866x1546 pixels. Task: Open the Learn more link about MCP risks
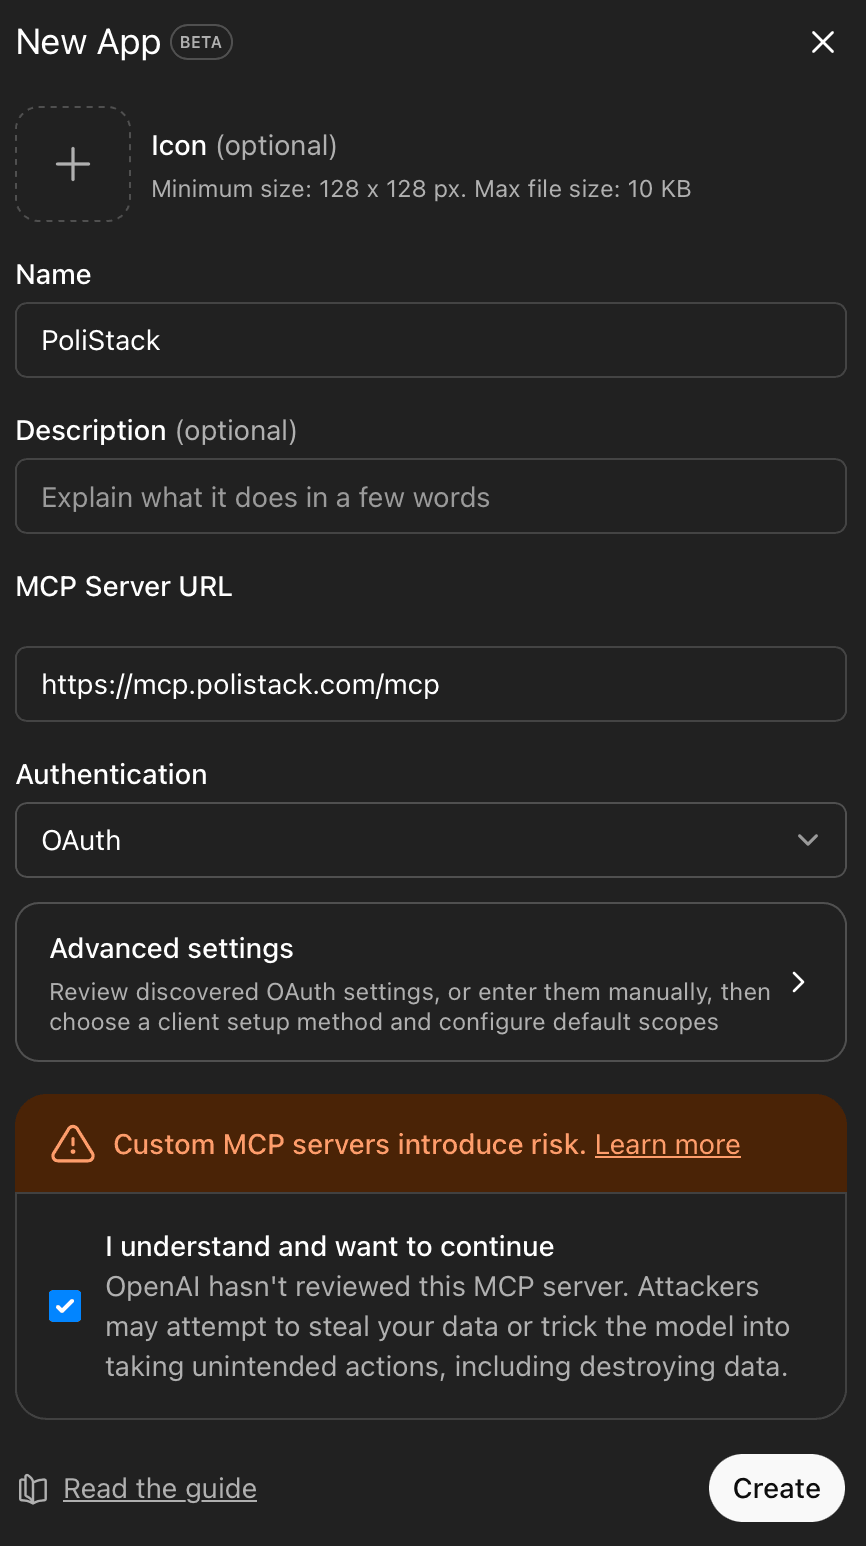667,1143
